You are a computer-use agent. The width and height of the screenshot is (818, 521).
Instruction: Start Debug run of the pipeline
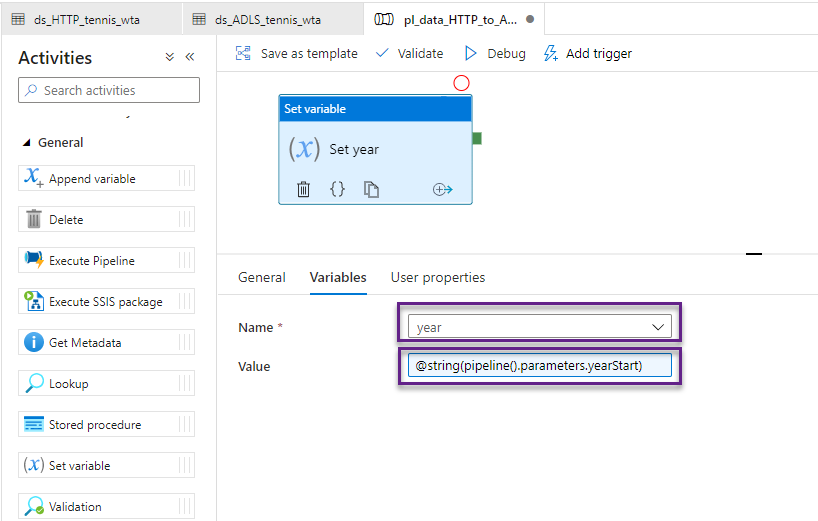494,53
